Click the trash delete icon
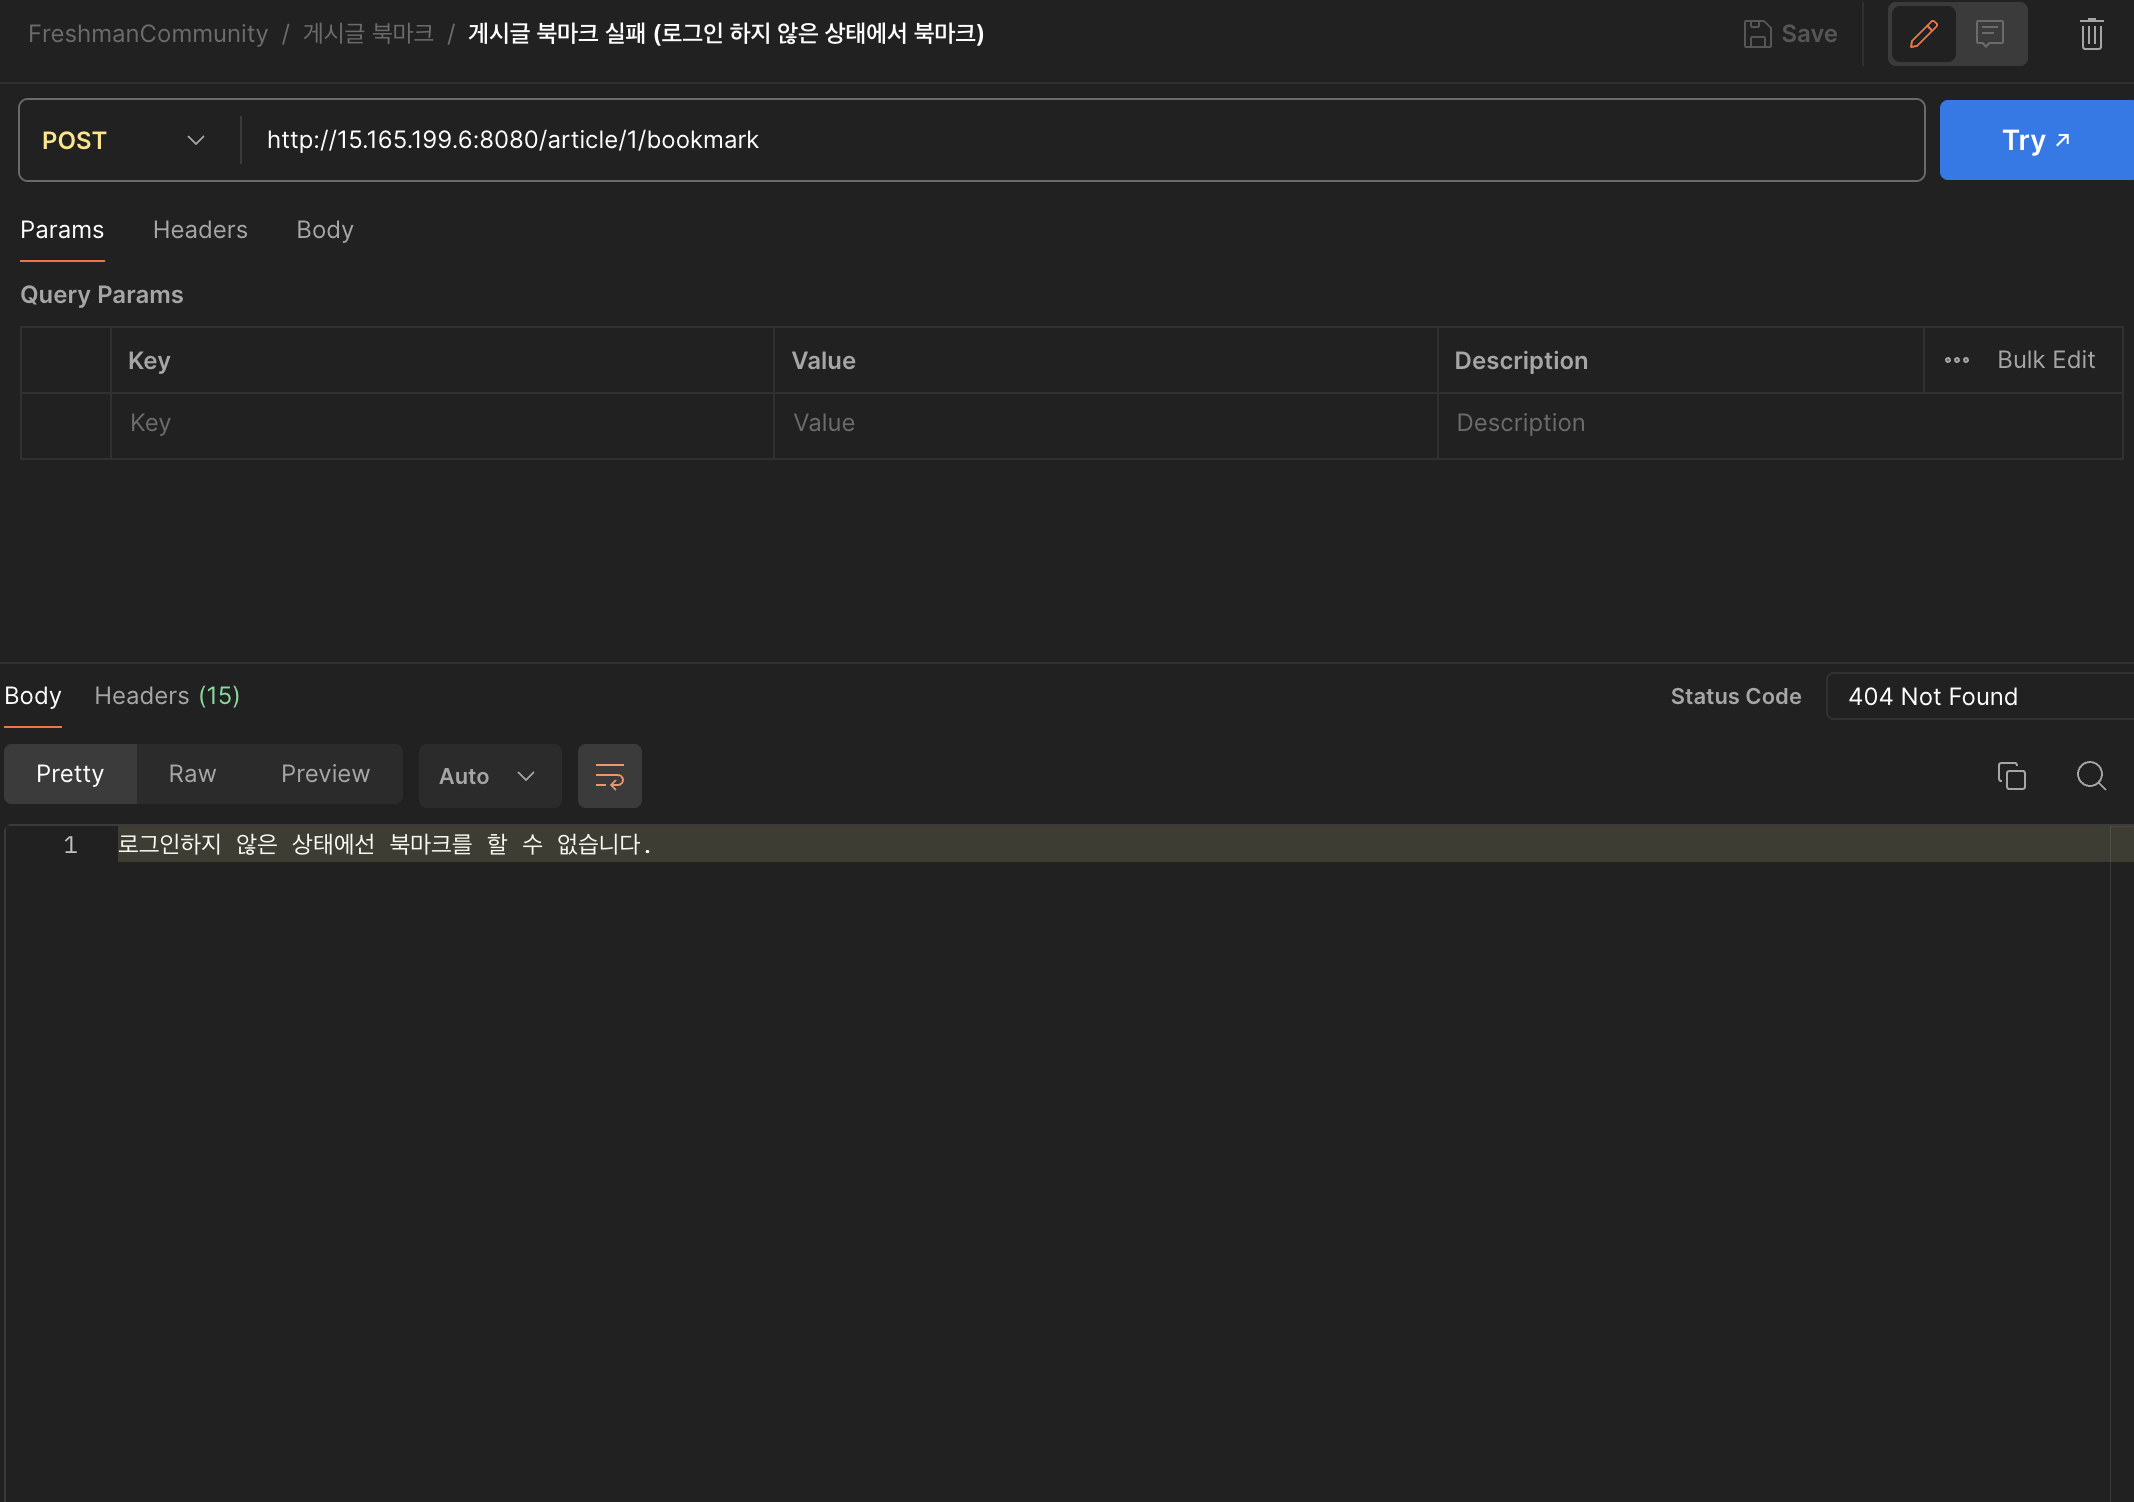The height and width of the screenshot is (1502, 2134). [2091, 34]
